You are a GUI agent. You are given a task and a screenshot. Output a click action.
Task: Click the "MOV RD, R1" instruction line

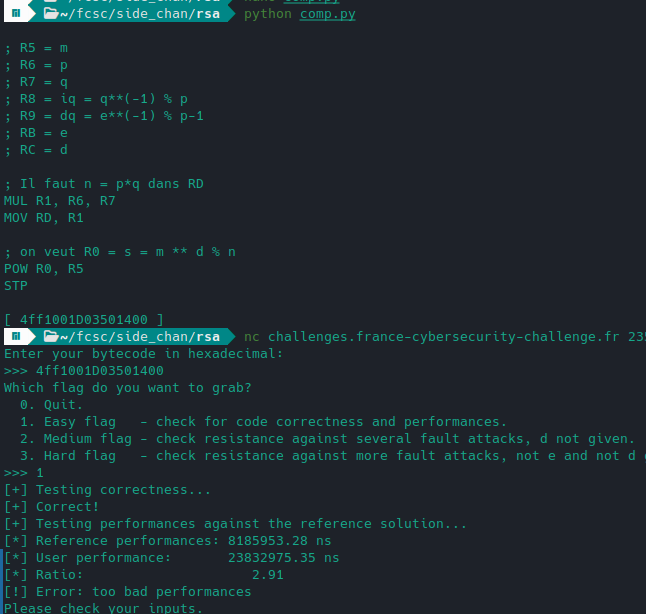click(44, 217)
